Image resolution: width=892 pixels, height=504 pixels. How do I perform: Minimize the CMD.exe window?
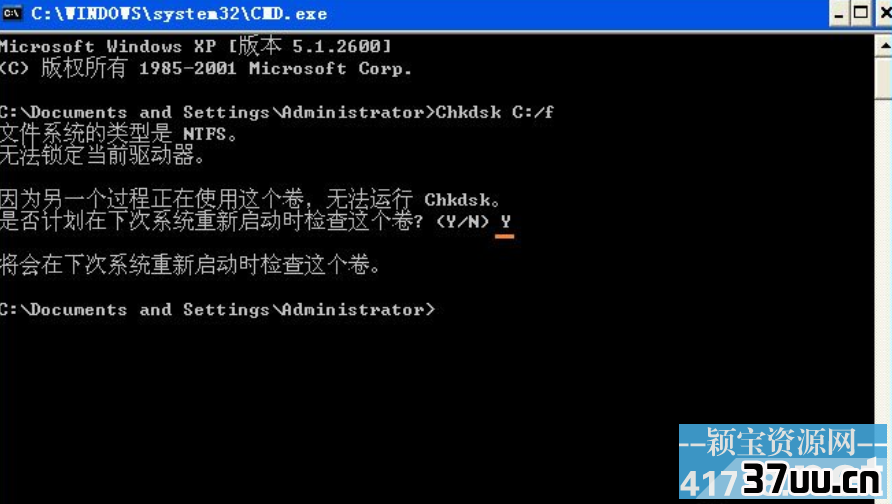coord(838,13)
